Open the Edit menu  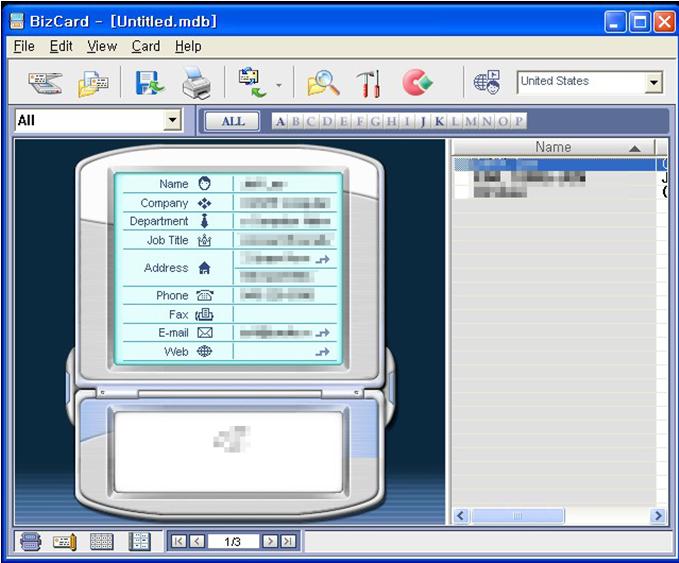(61, 46)
